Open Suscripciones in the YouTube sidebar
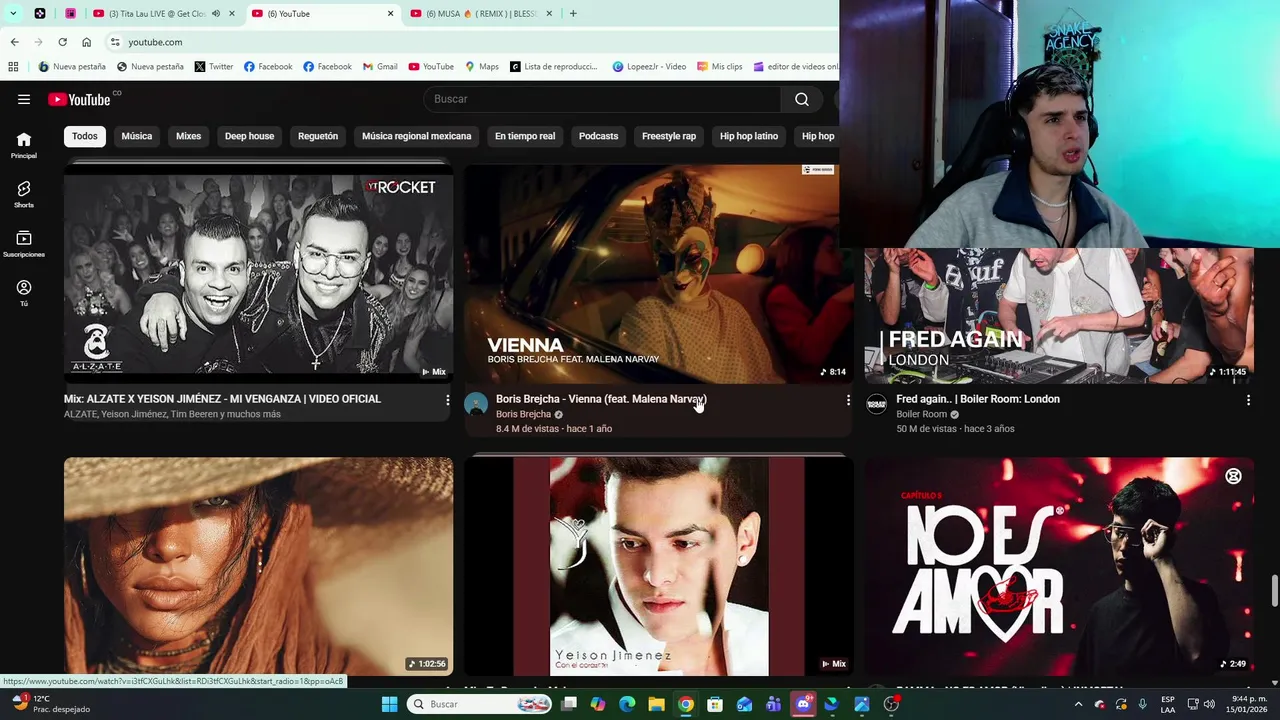This screenshot has height=720, width=1280. point(24,244)
